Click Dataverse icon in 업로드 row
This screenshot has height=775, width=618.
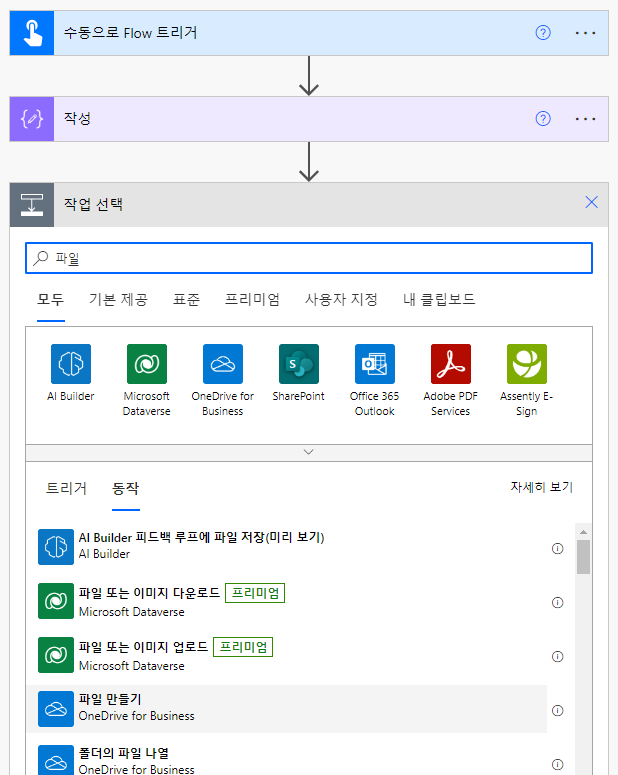[56, 655]
